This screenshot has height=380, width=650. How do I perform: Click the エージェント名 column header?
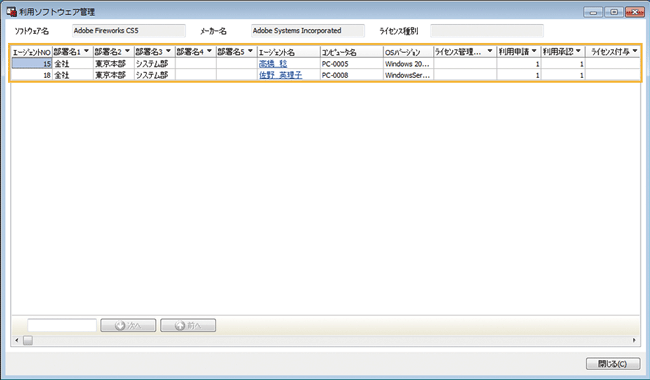(x=289, y=52)
